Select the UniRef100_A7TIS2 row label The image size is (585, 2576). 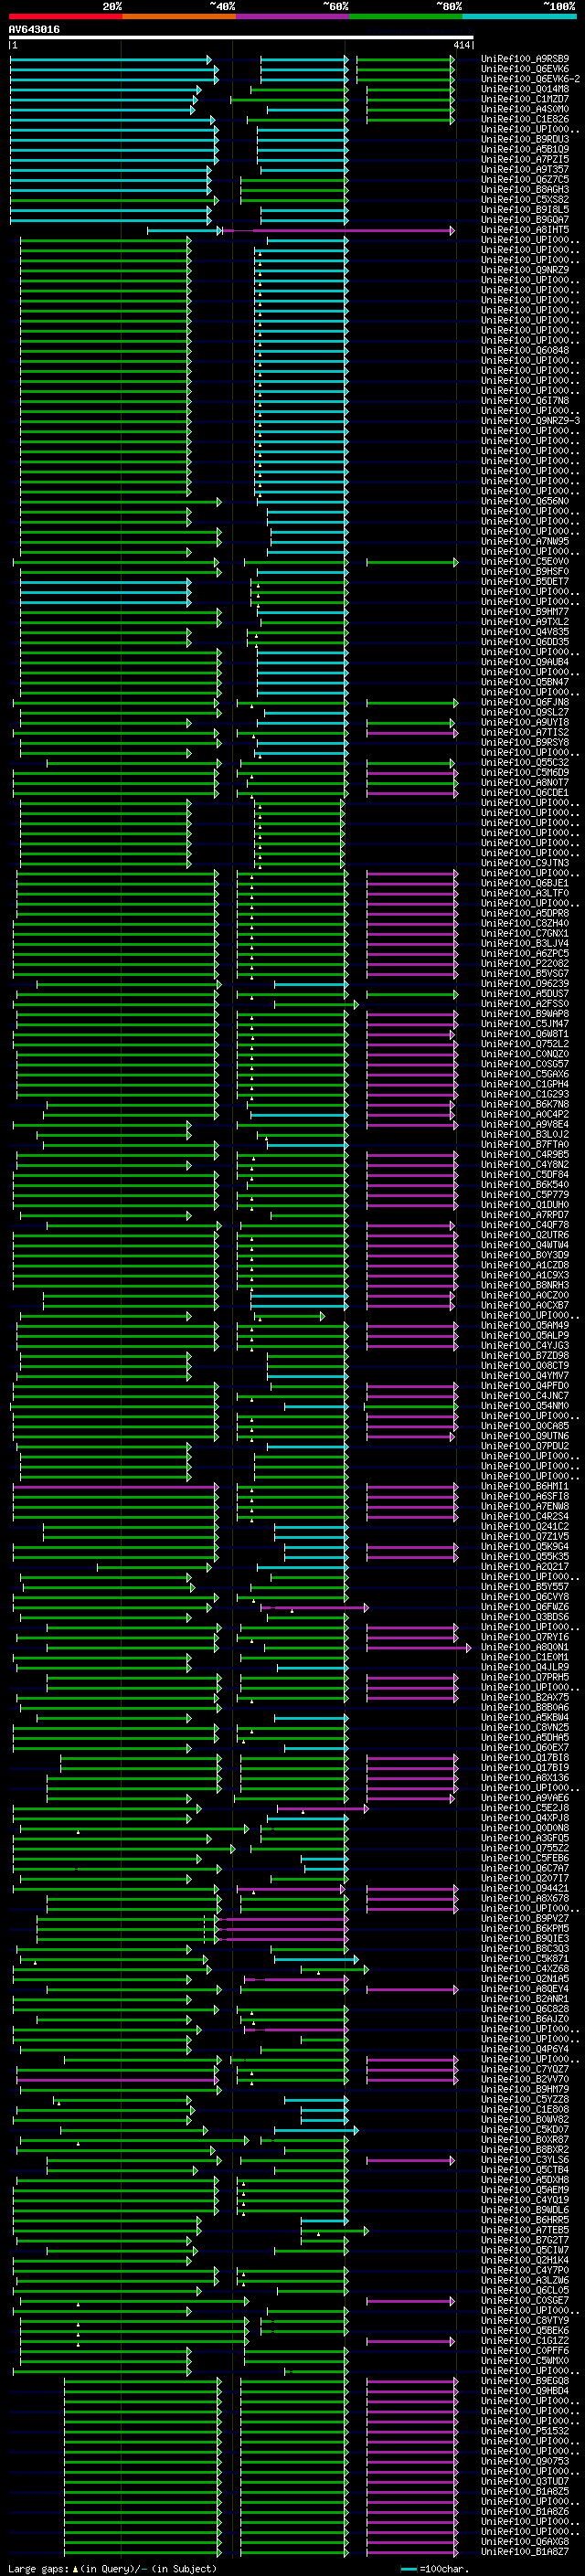(525, 733)
